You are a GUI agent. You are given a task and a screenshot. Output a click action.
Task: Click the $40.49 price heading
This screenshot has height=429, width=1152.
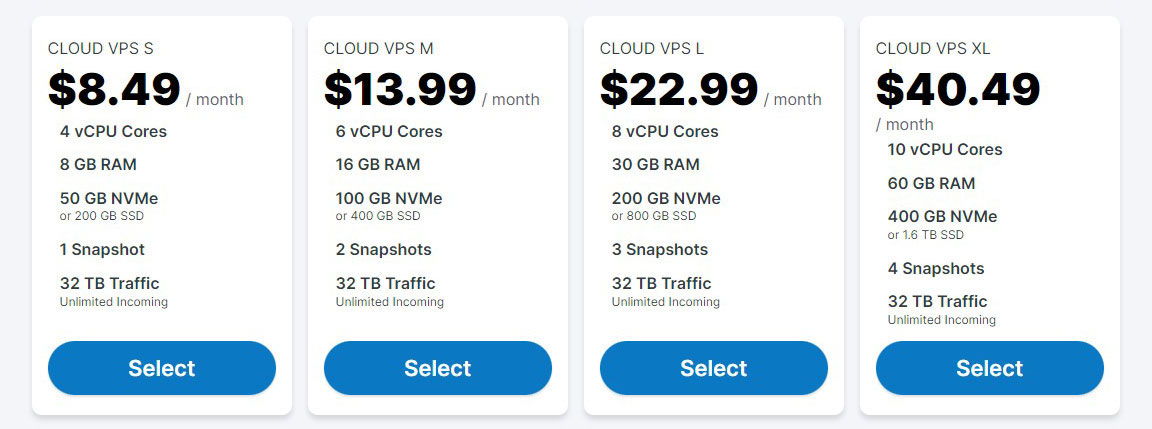tap(958, 89)
